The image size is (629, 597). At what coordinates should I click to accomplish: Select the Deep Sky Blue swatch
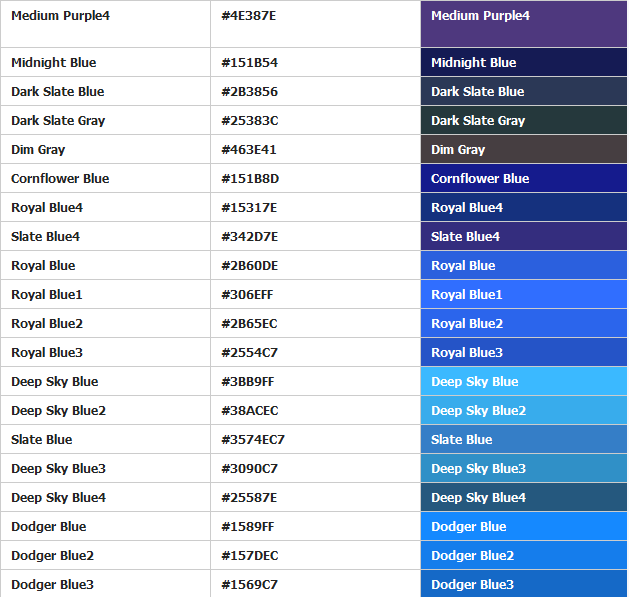coord(523,381)
